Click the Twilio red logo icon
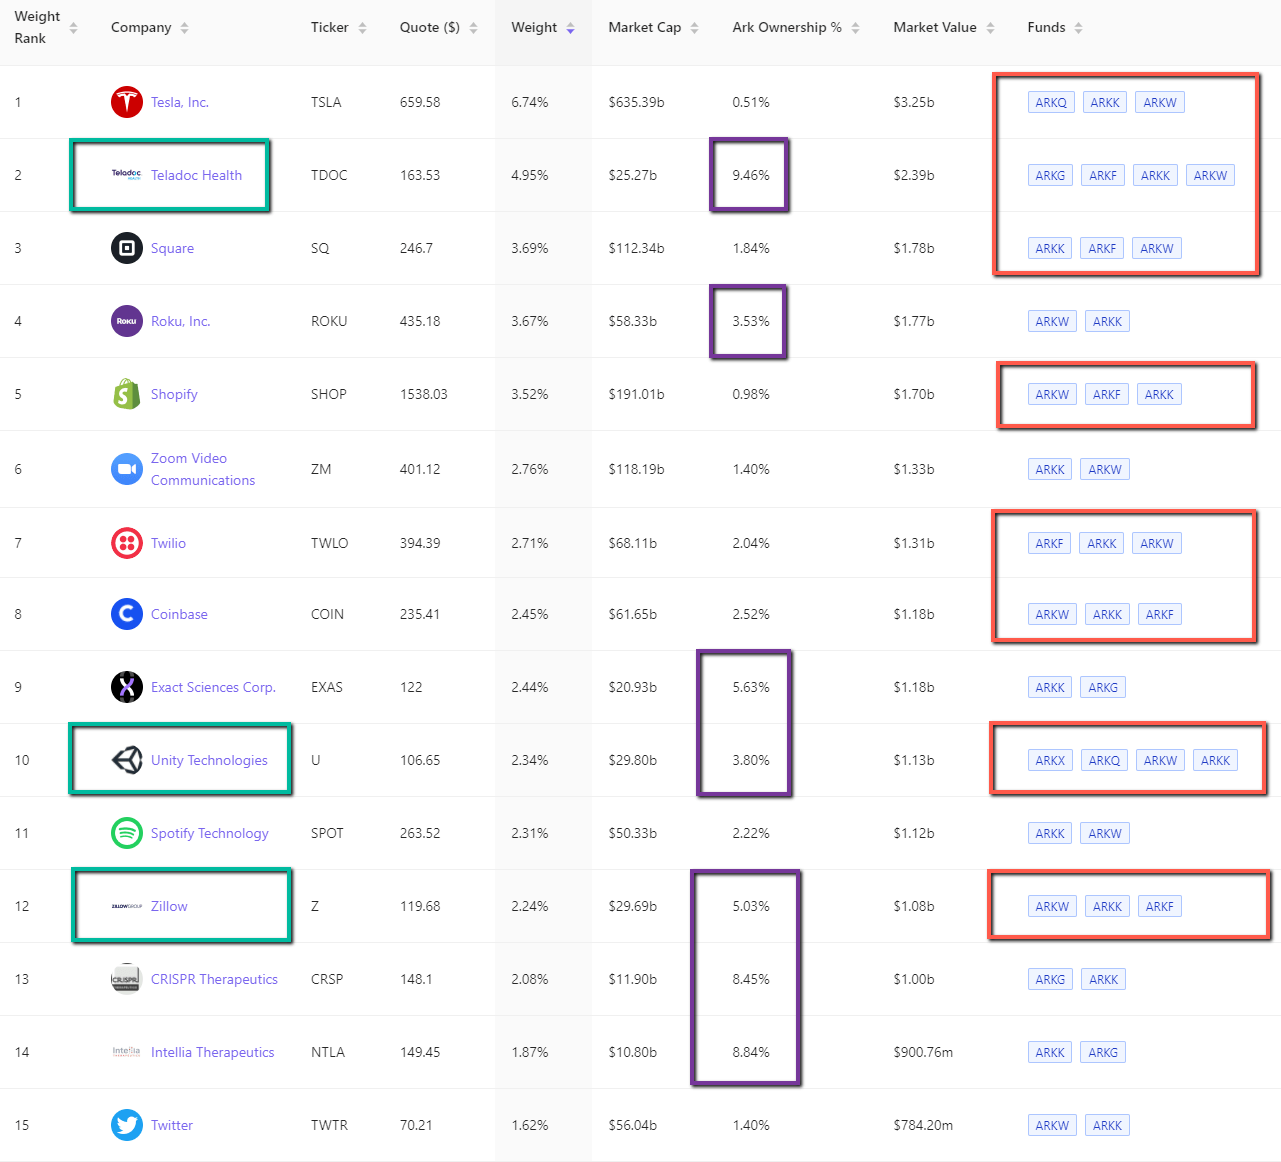This screenshot has width=1281, height=1162. click(x=127, y=543)
